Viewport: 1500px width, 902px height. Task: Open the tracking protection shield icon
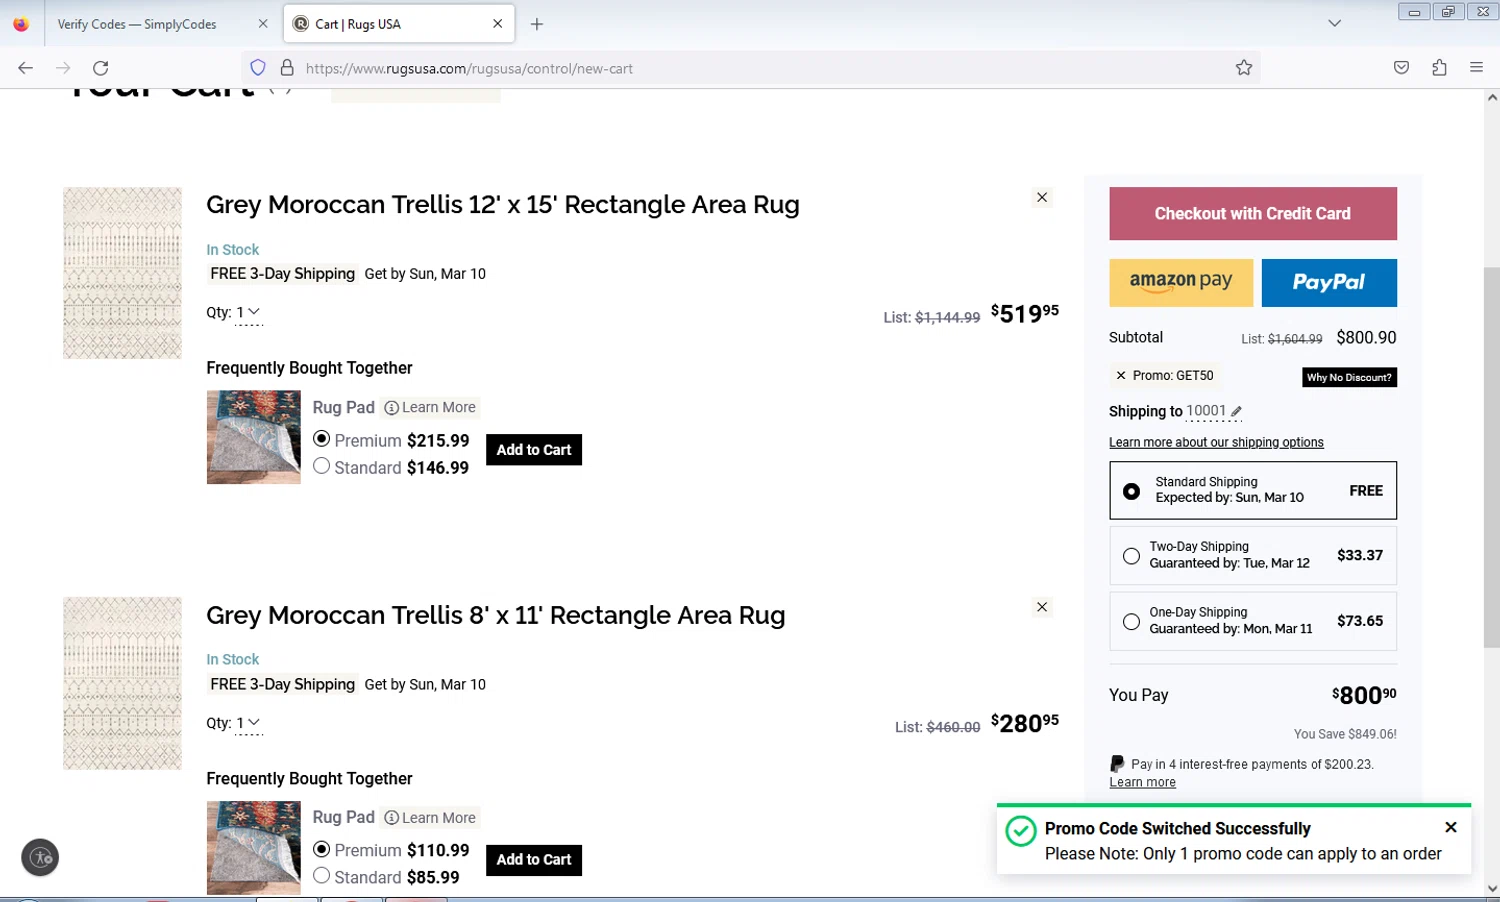click(258, 68)
